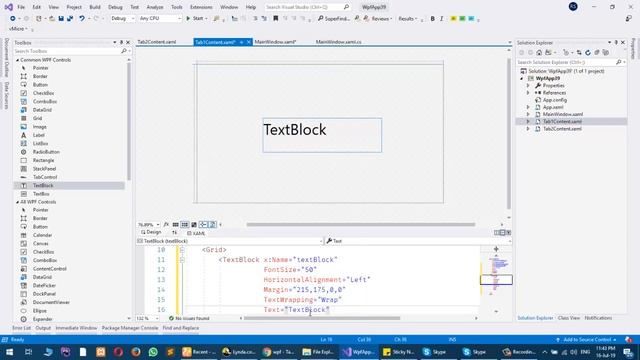640x360 pixels.
Task: Toggle snapping to snaplines in designer
Action: [x=203, y=224]
